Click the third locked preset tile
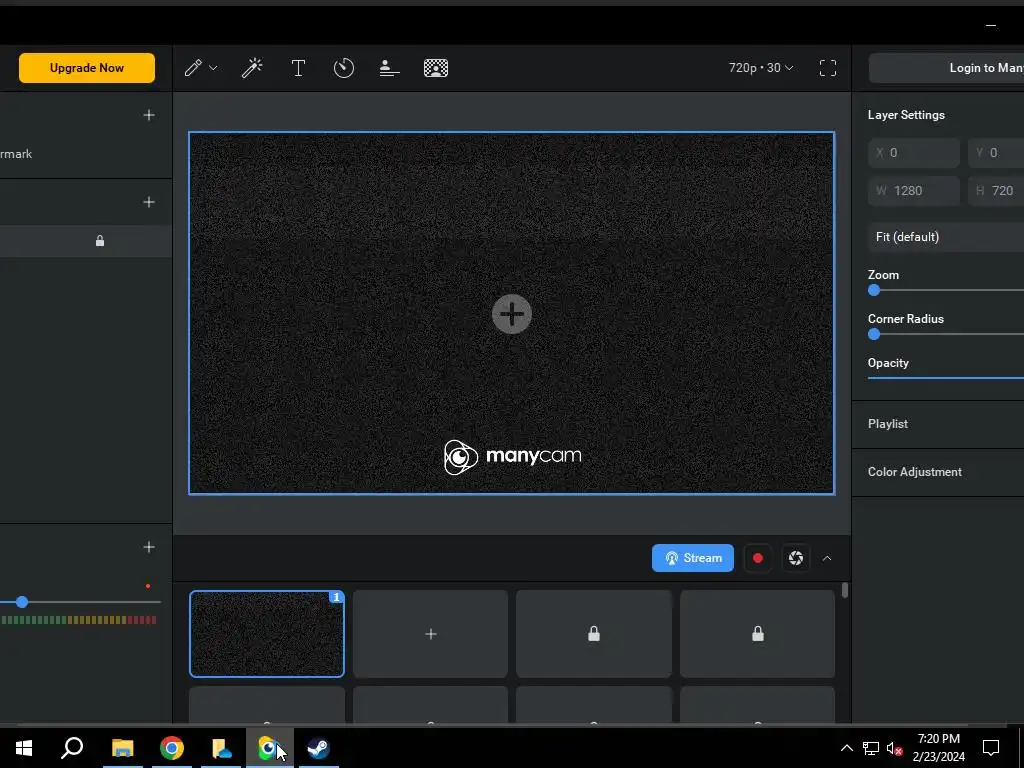Viewport: 1024px width, 768px height. (x=594, y=633)
